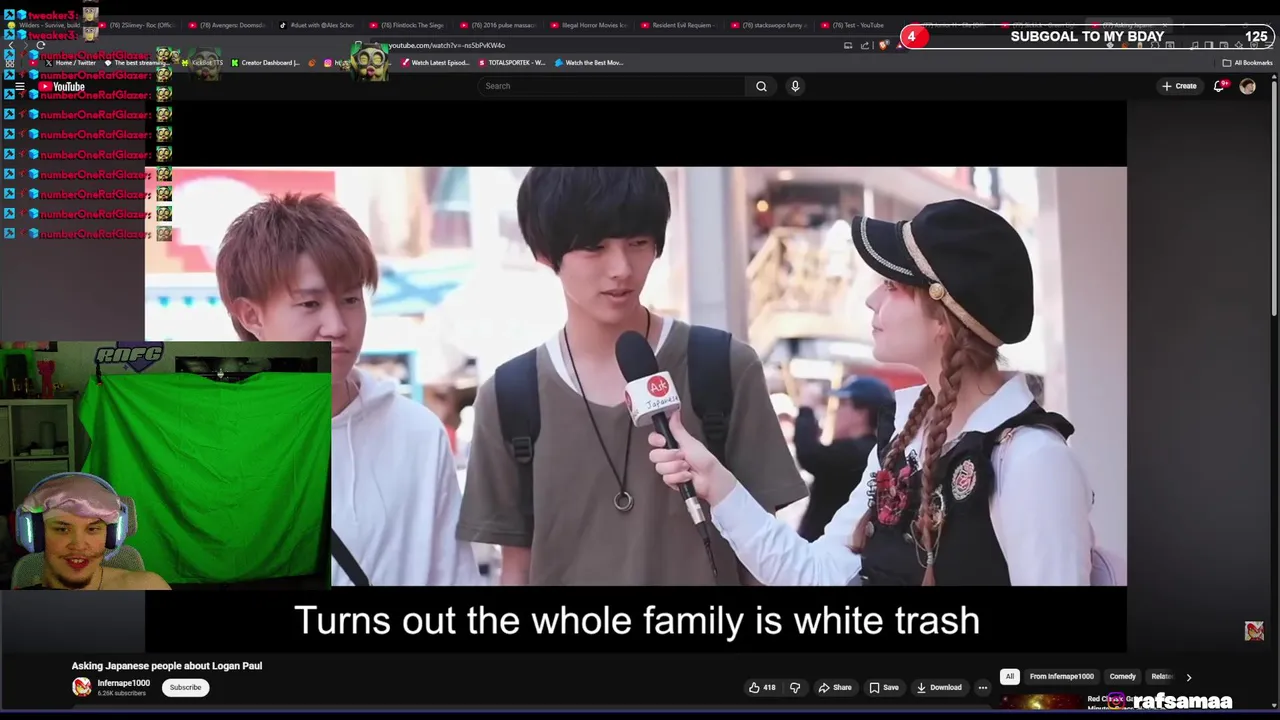
Task: Click the YouTube search magnifier button
Action: 761,86
